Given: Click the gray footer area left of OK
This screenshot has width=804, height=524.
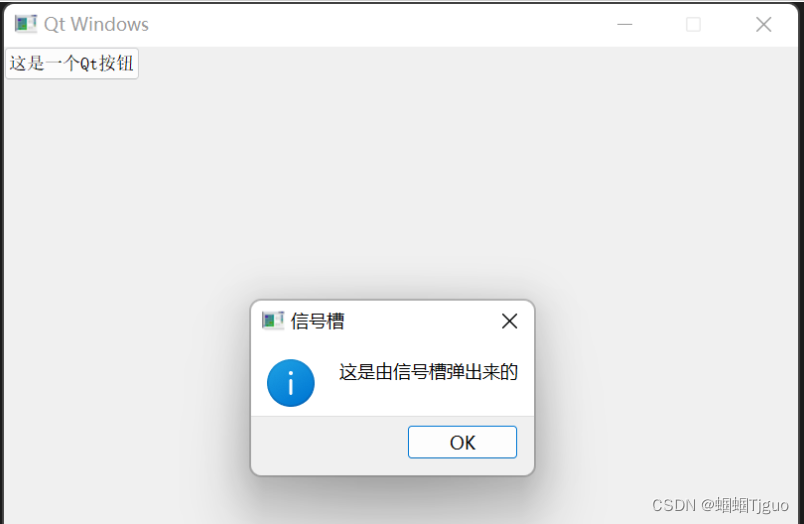Looking at the screenshot, I should (x=329, y=445).
